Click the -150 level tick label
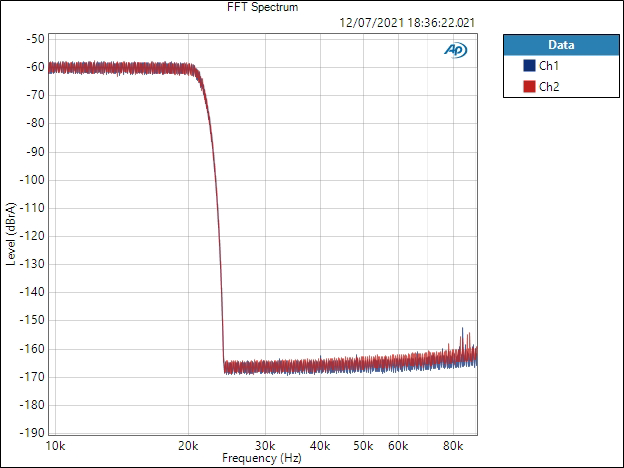 coord(32,320)
